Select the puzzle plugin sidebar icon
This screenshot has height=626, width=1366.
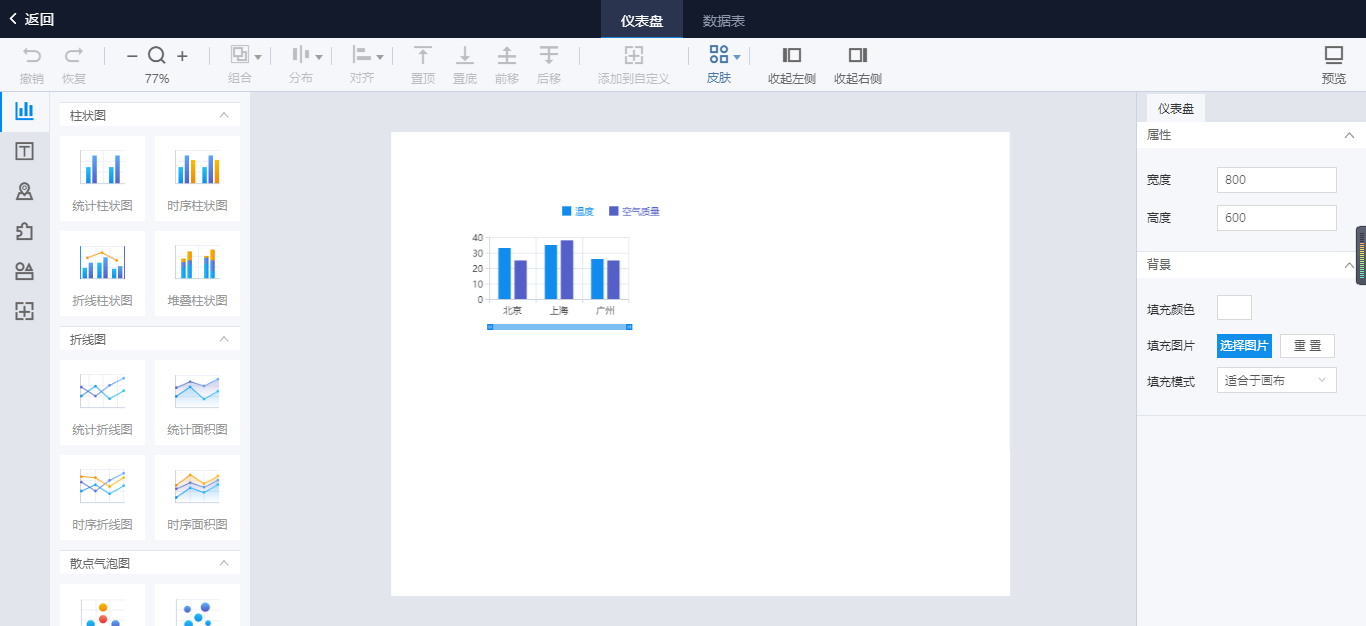(24, 231)
